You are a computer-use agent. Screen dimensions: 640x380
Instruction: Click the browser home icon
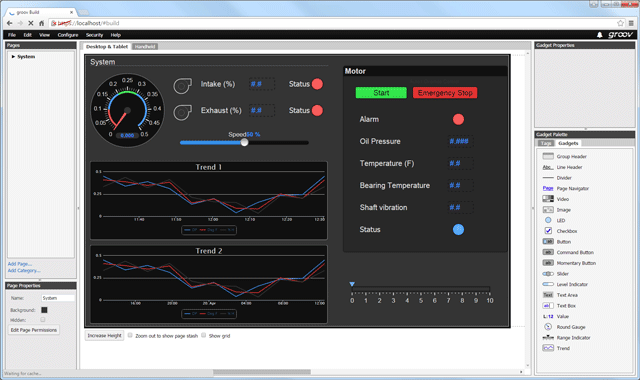click(41, 23)
